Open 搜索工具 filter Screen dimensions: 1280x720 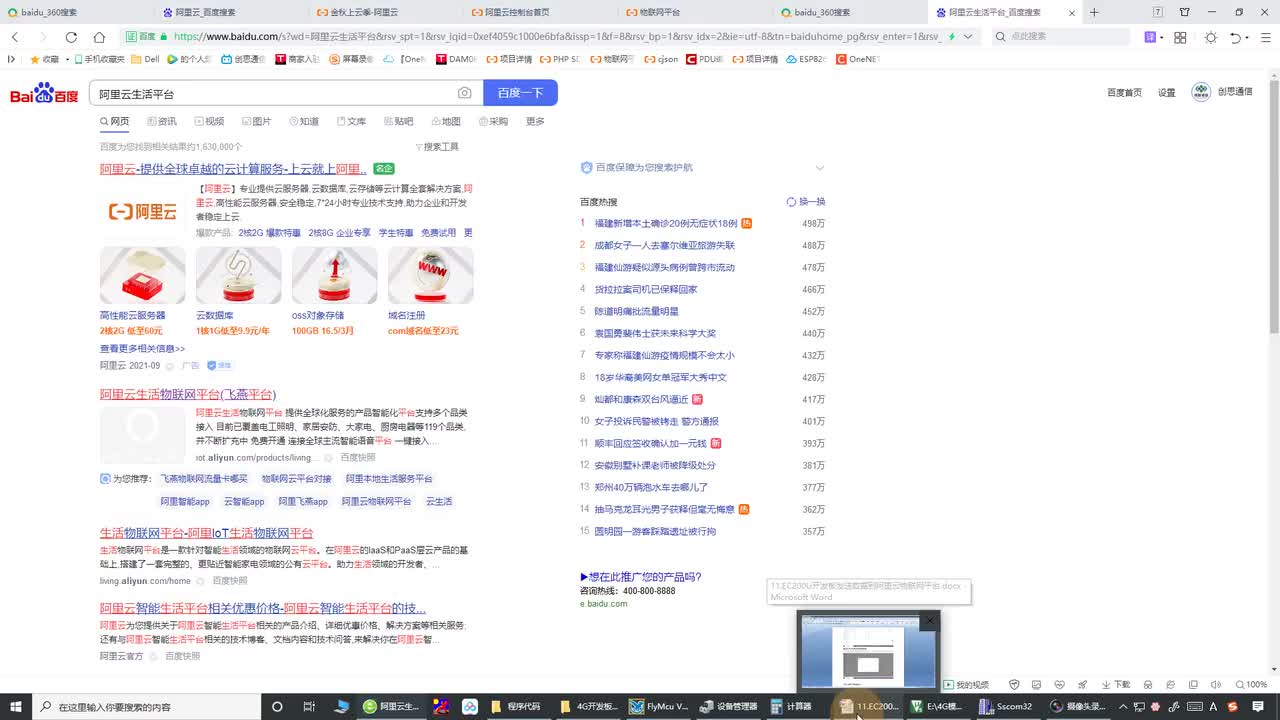click(x=437, y=147)
